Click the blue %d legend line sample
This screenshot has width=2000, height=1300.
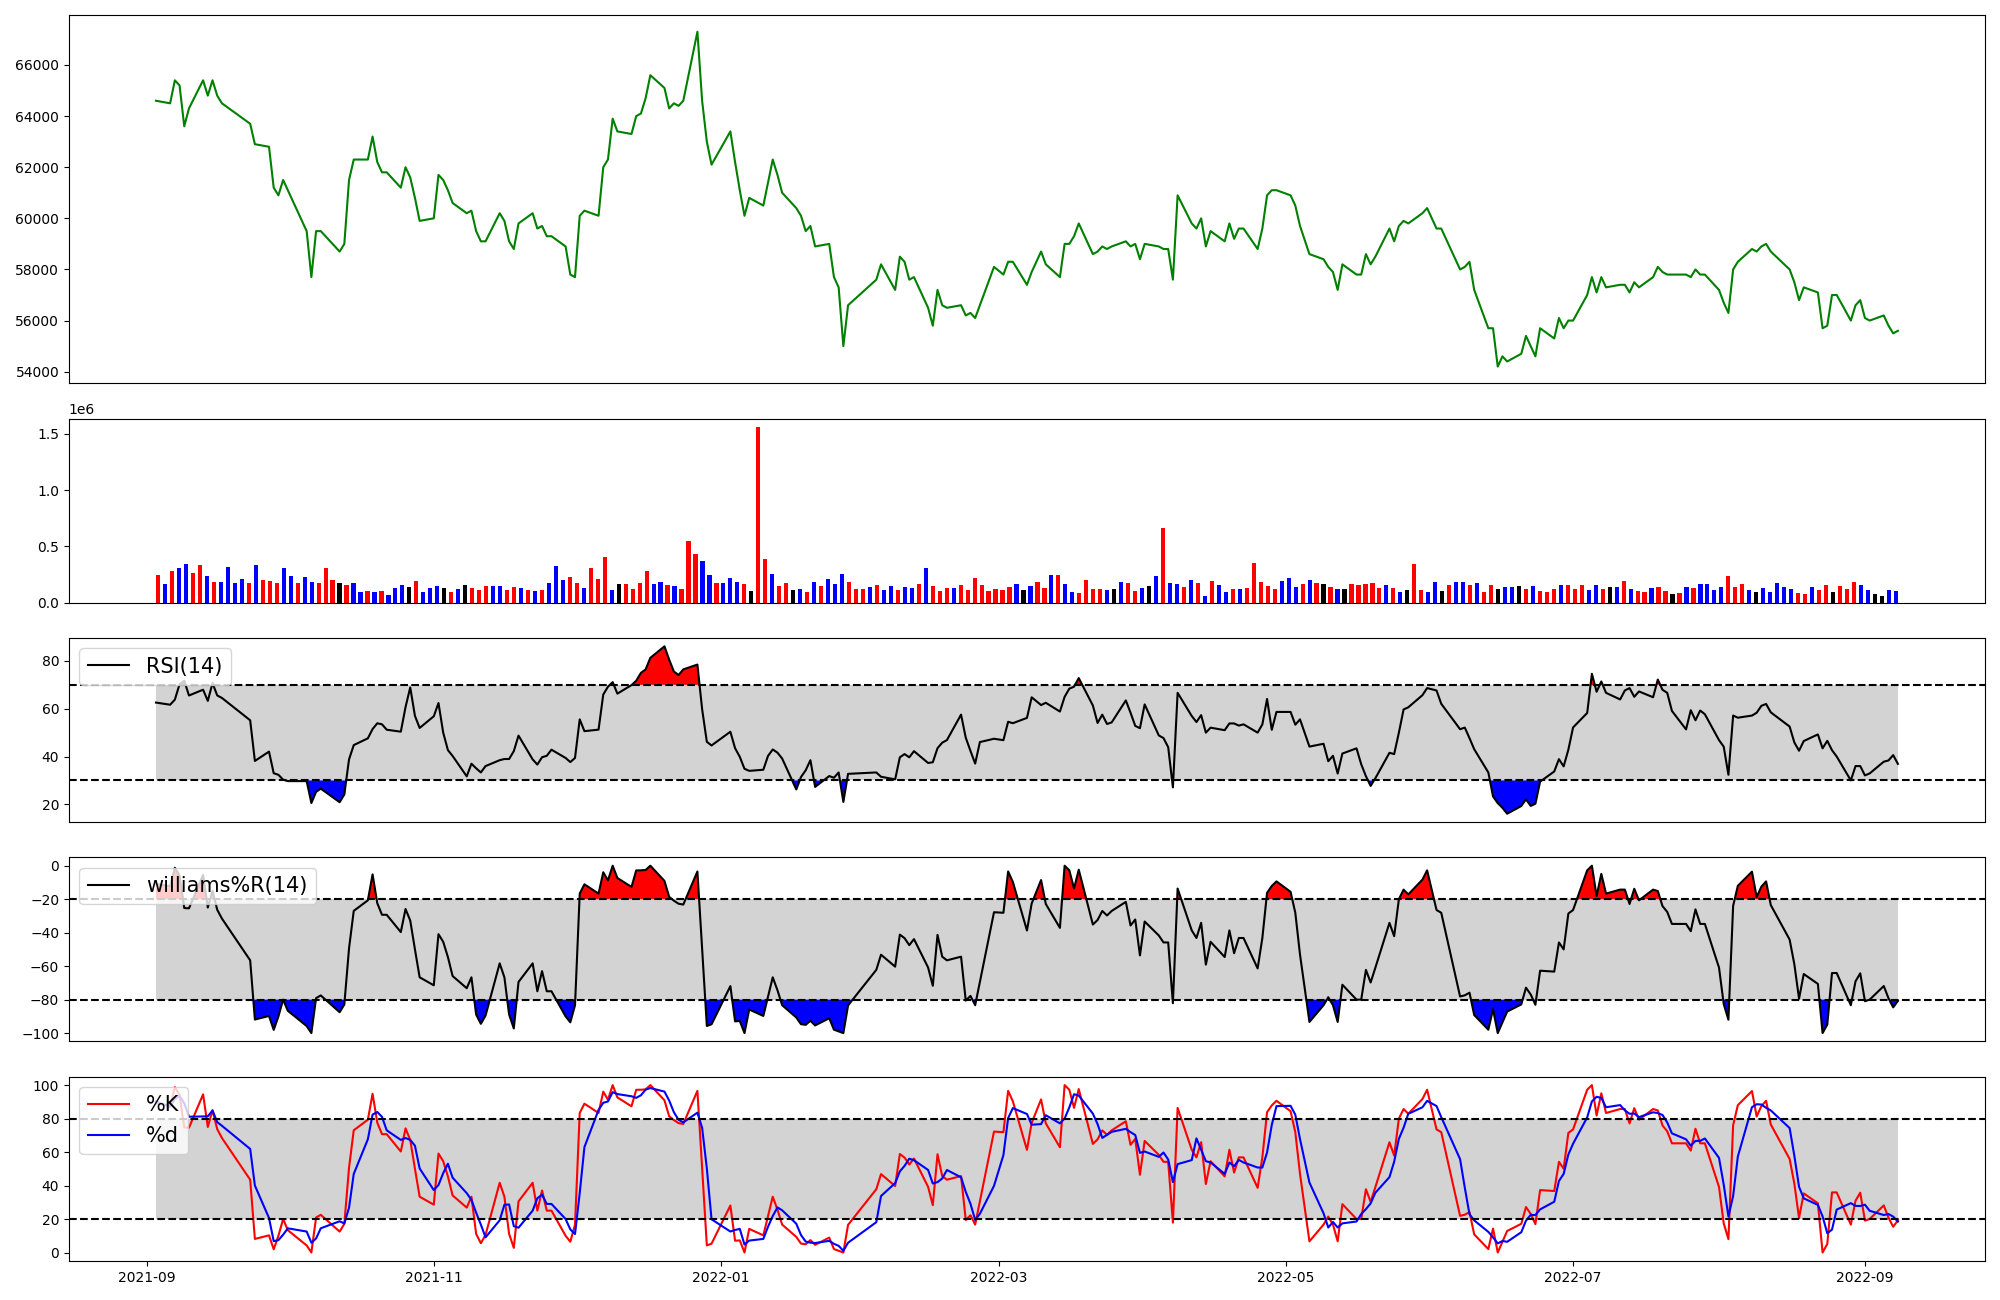click(x=110, y=1135)
